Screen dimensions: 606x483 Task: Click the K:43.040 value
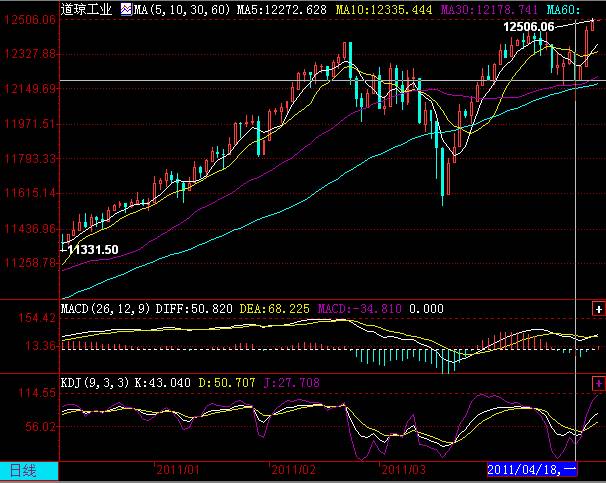pyautogui.click(x=162, y=383)
